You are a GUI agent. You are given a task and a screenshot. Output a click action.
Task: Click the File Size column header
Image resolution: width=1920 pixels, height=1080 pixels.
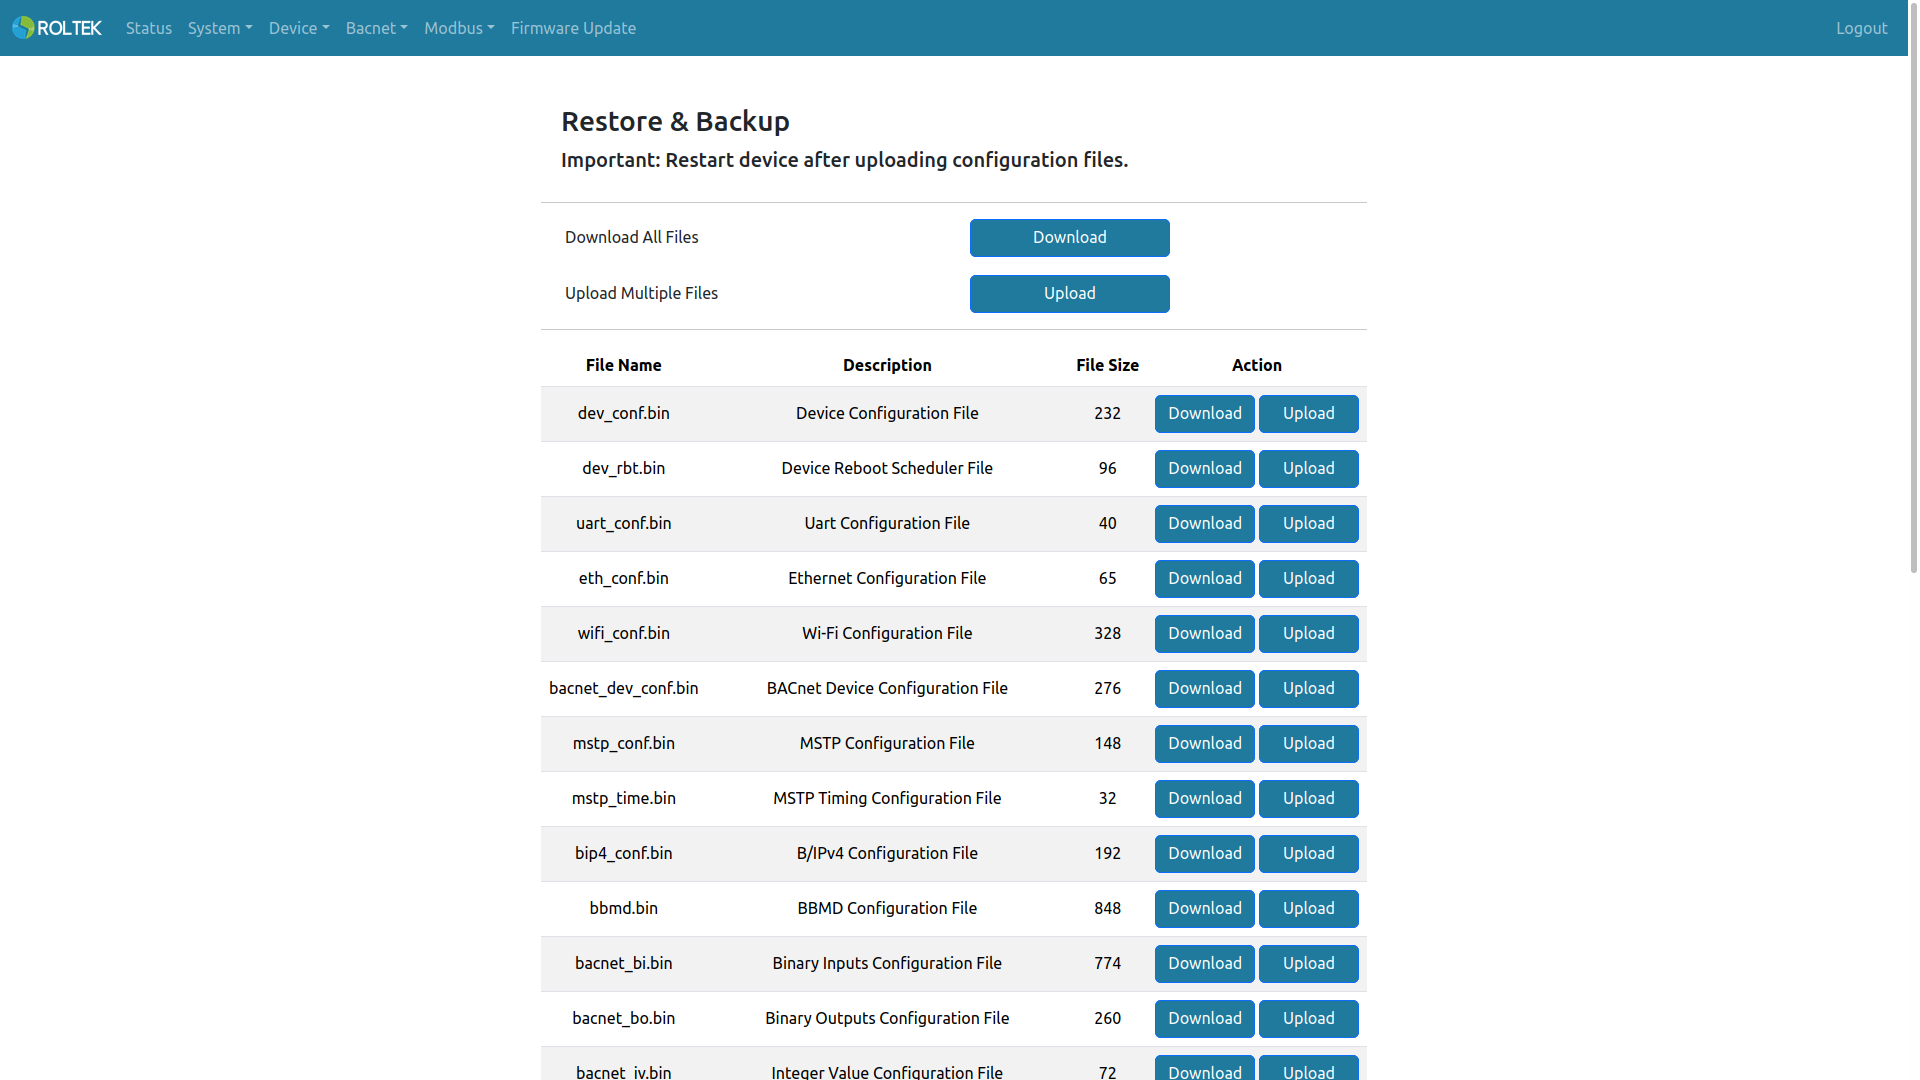[1107, 366]
